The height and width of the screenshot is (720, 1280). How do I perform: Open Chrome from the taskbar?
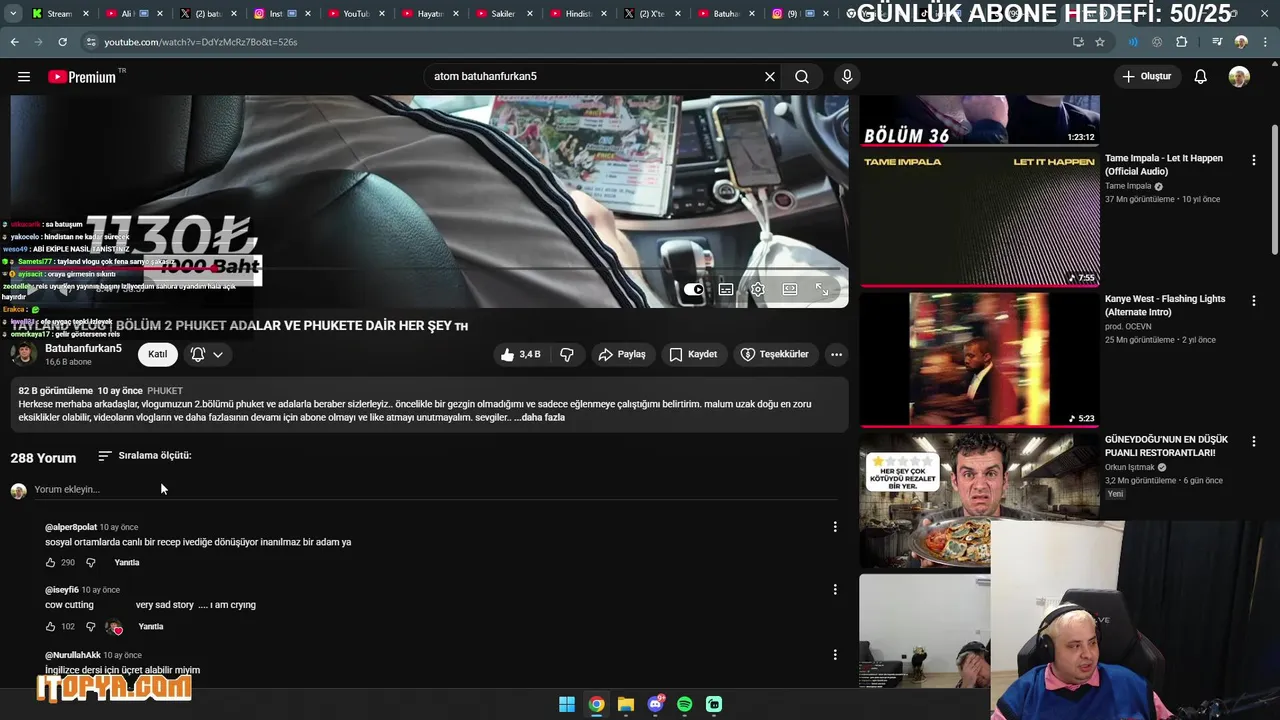[x=596, y=704]
